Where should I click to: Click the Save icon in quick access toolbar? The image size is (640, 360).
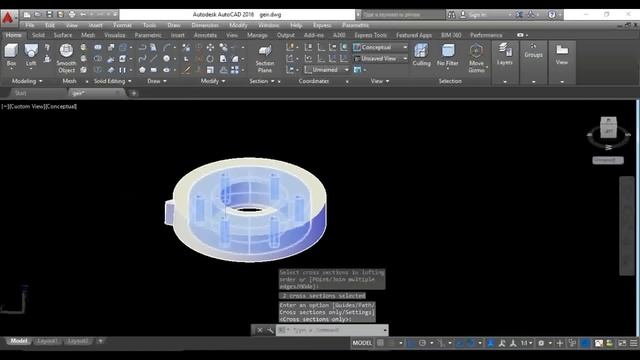pos(49,14)
